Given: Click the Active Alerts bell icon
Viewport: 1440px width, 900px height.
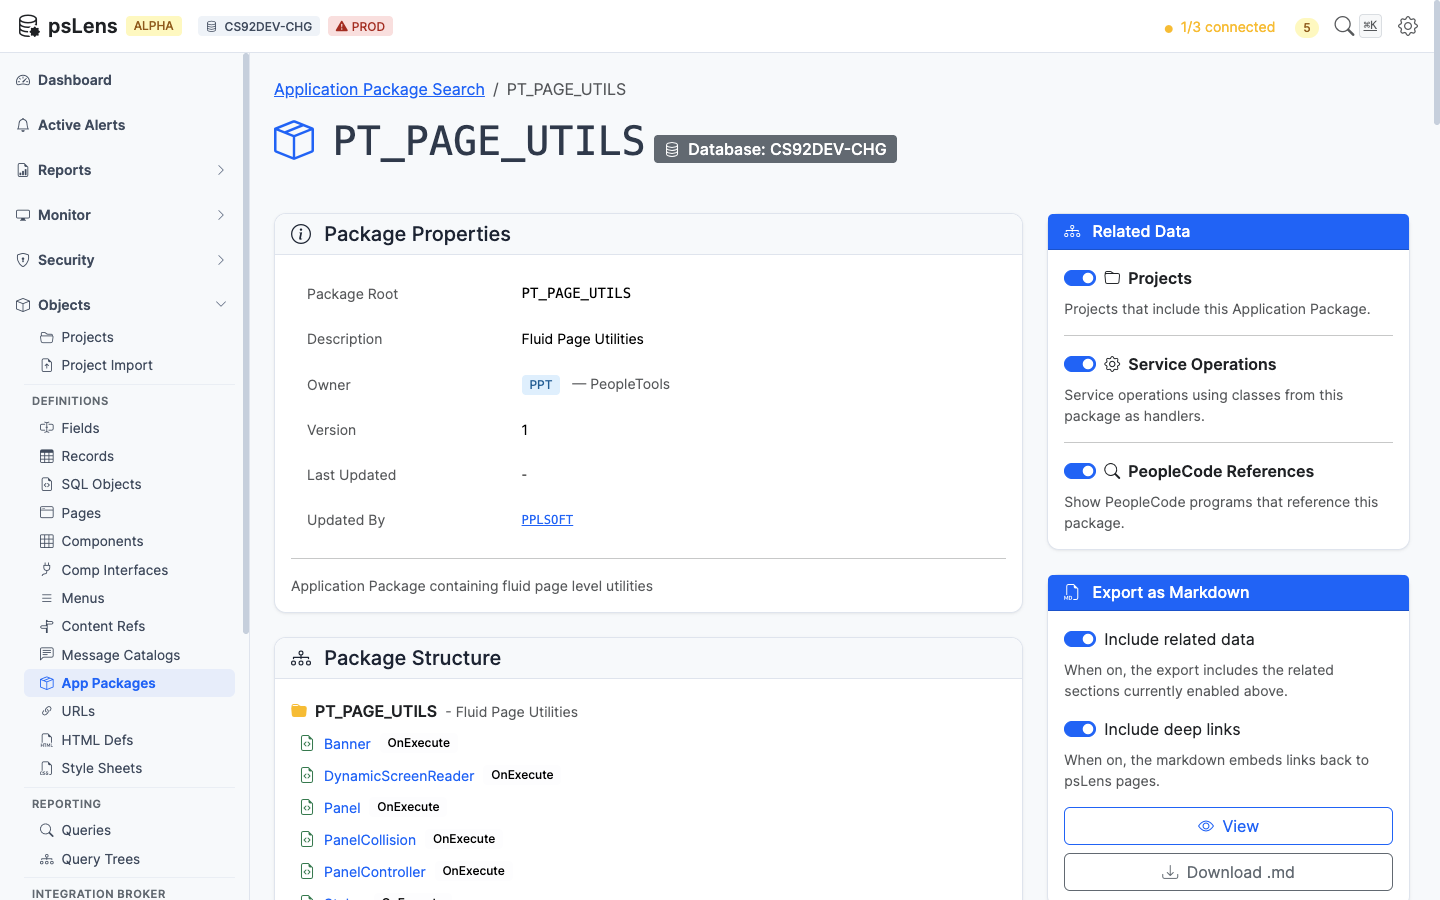Looking at the screenshot, I should pos(23,125).
